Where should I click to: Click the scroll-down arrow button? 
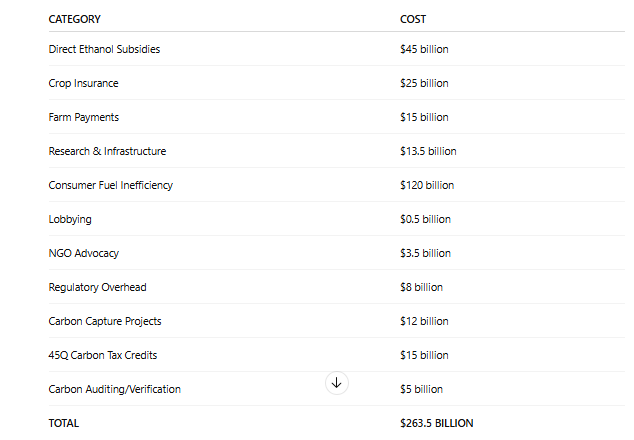[336, 383]
